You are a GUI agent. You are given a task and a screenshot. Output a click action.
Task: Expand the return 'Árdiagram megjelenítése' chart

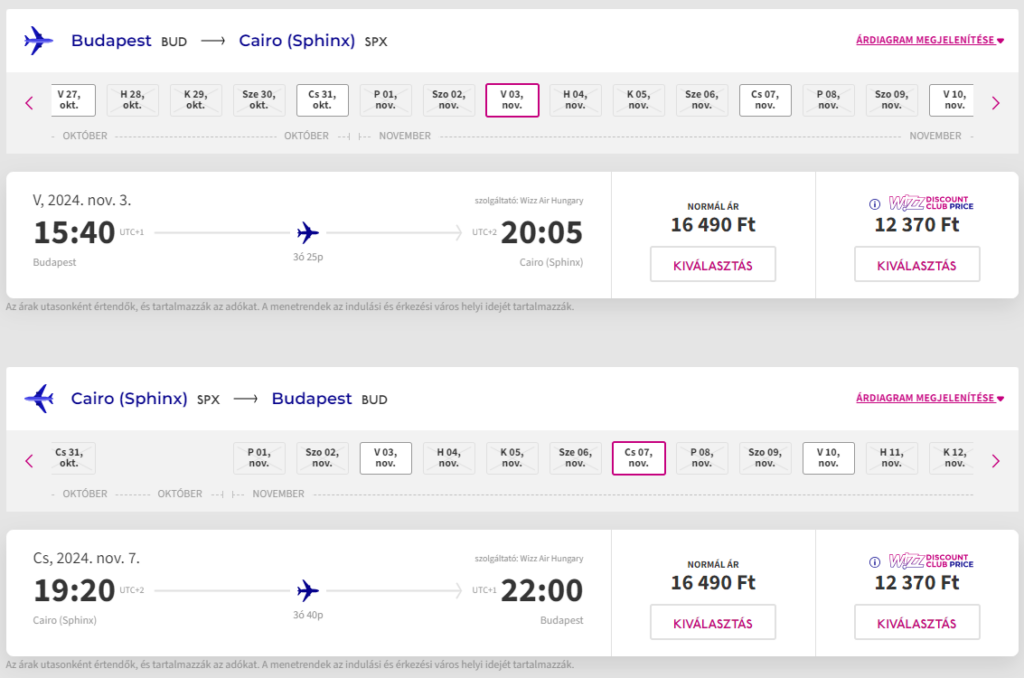pos(929,398)
